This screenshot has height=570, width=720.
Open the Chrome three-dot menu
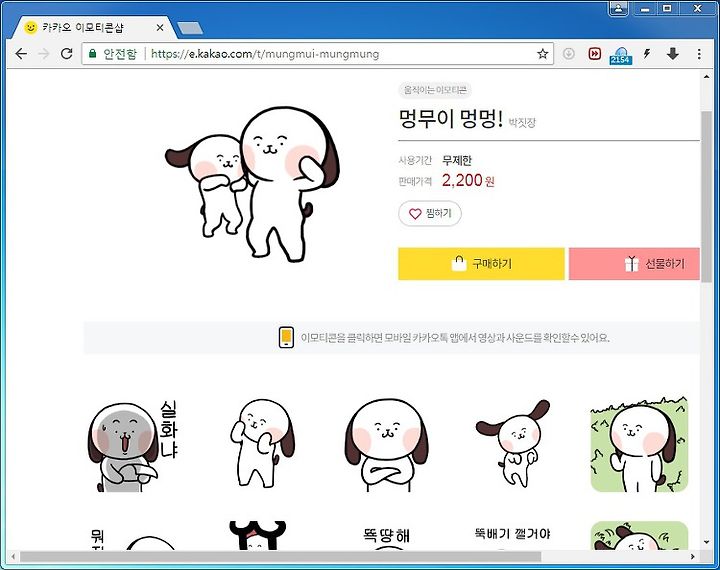point(699,54)
